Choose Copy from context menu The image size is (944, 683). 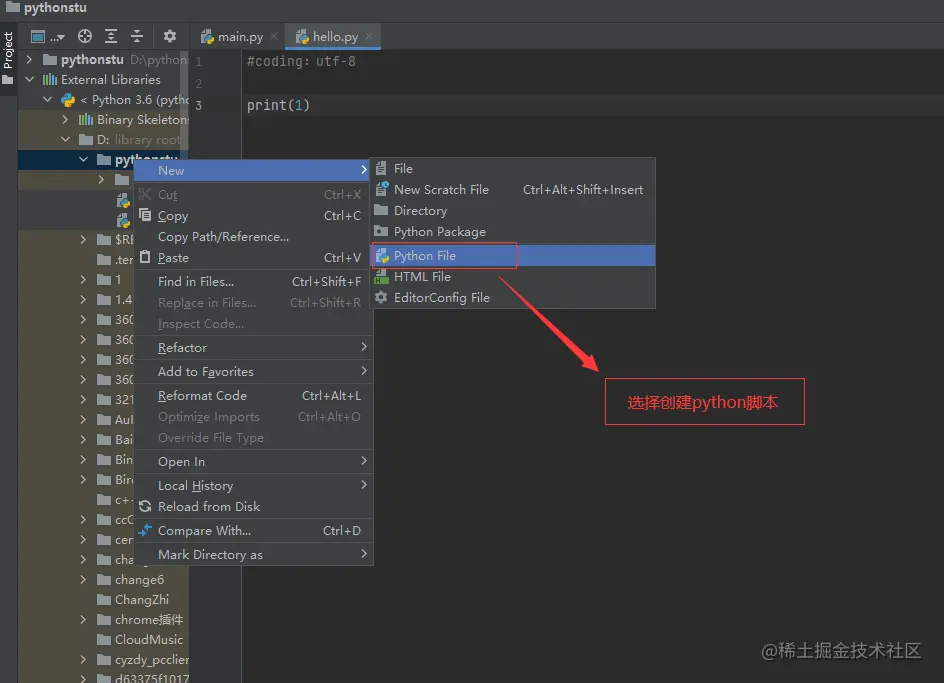253,216
